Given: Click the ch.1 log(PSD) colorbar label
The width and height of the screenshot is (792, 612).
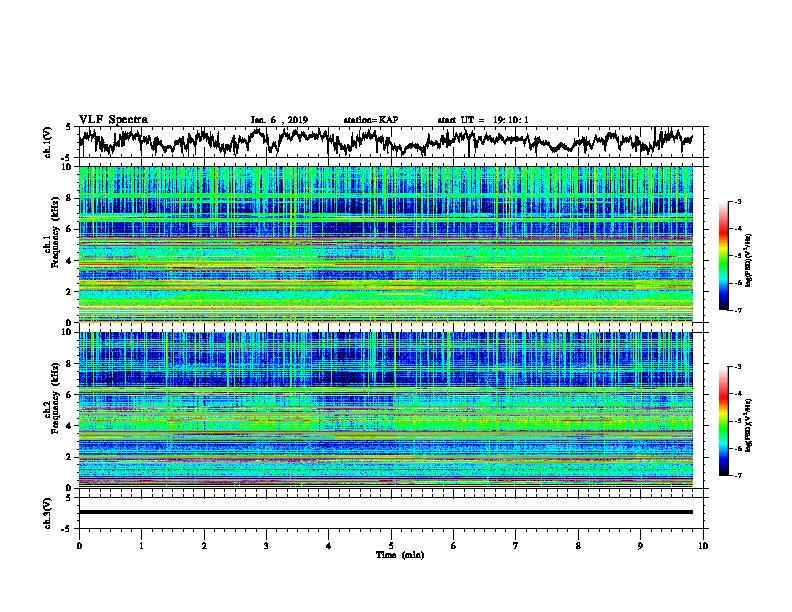Looking at the screenshot, I should pos(749,261).
